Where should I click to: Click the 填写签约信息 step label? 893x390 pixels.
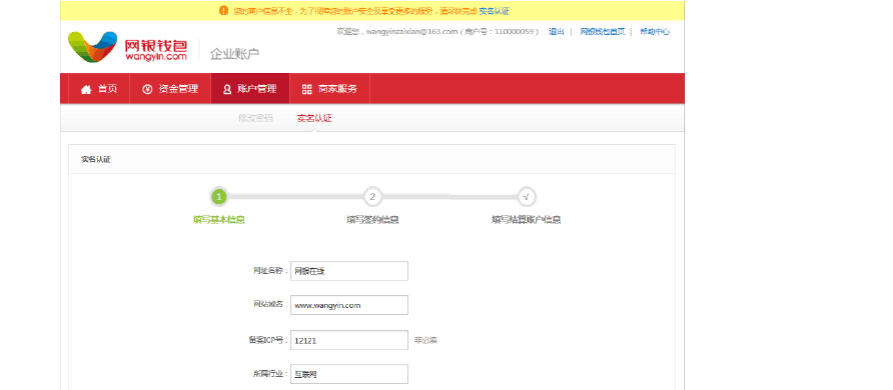[372, 220]
